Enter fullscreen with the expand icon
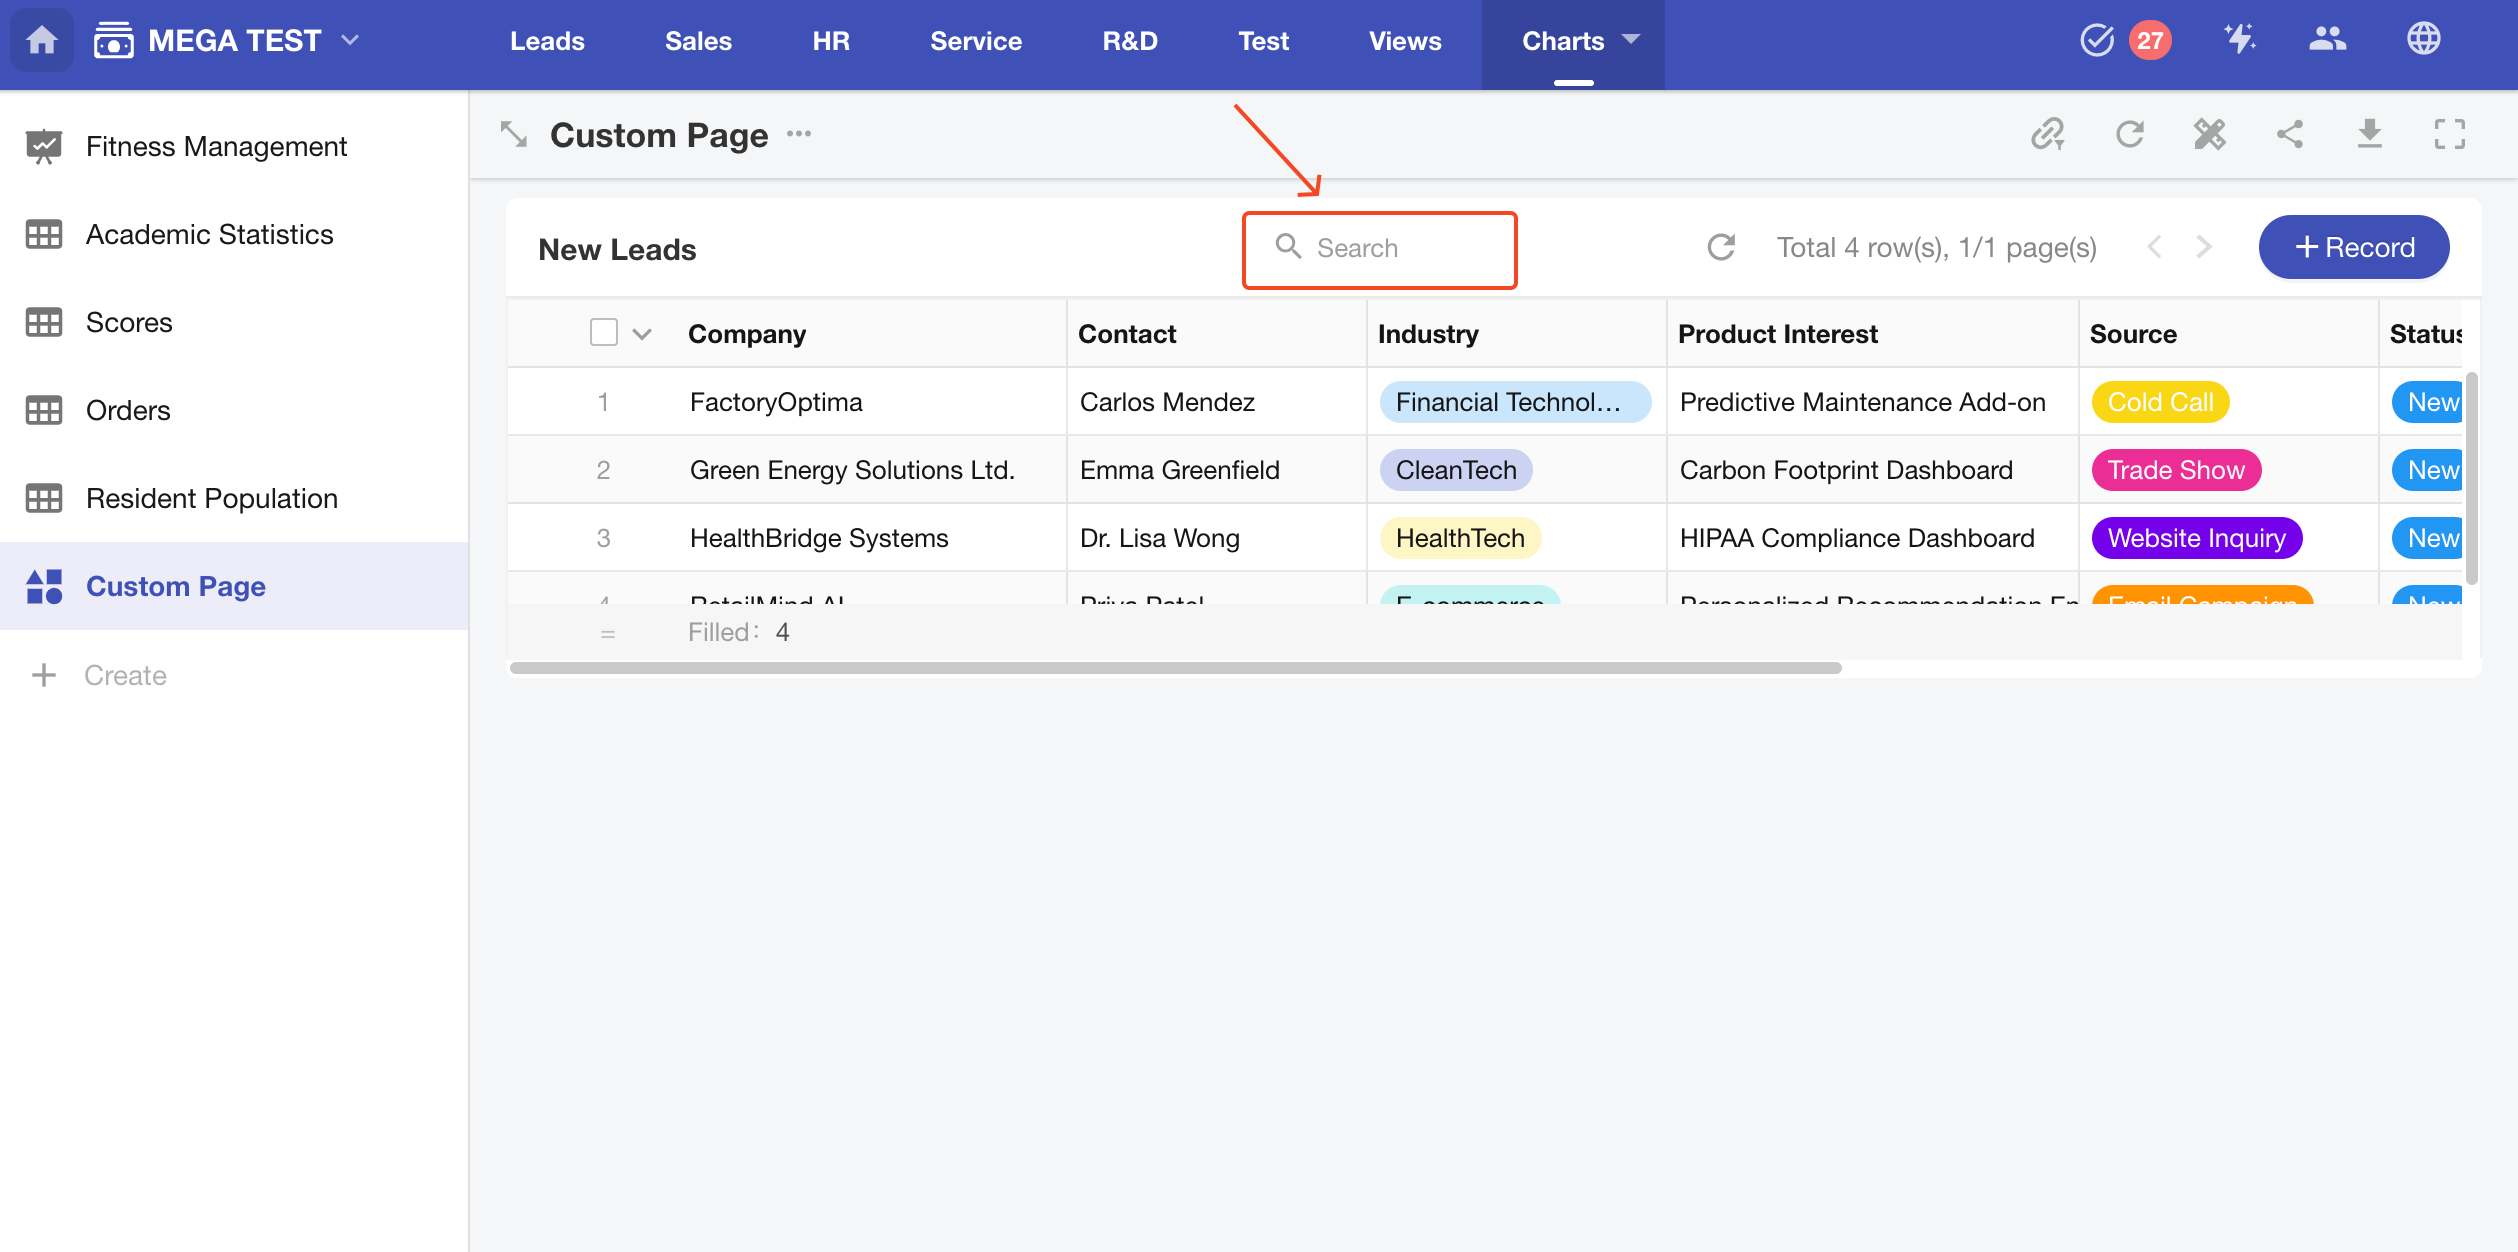Image resolution: width=2518 pixels, height=1252 pixels. pos(2449,134)
